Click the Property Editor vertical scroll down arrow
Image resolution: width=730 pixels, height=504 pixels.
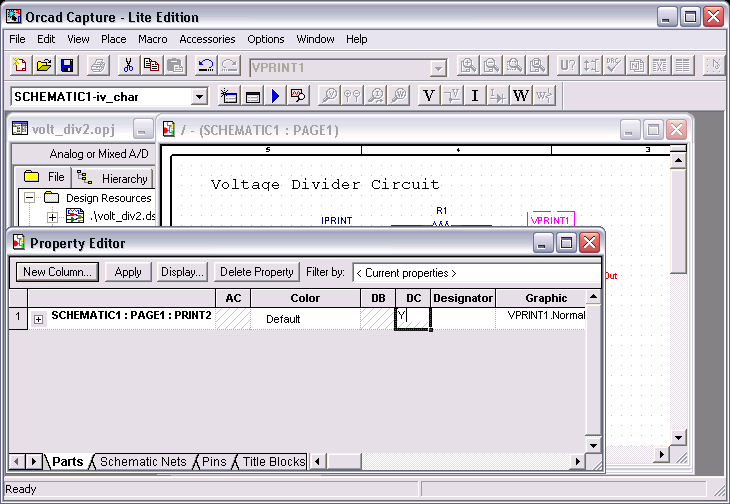593,445
